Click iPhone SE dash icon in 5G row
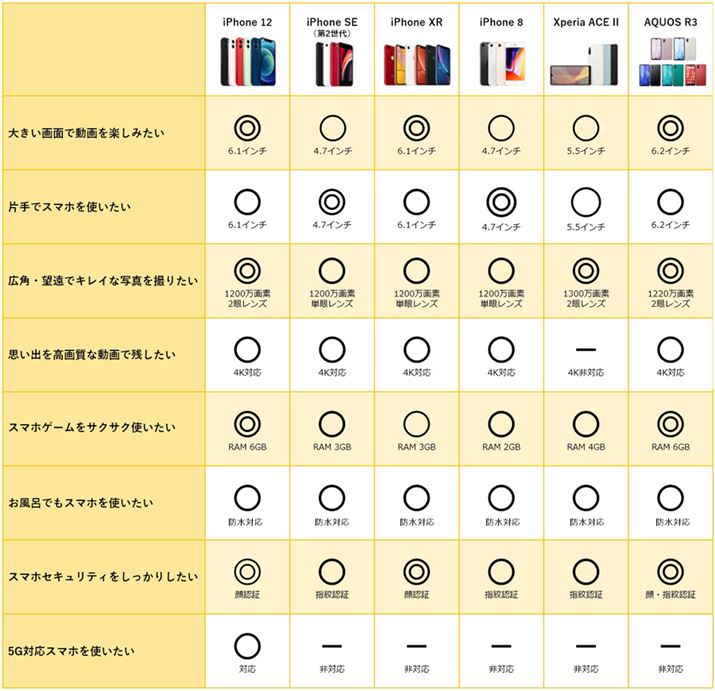Screen dimensions: 715x691 [x=332, y=647]
